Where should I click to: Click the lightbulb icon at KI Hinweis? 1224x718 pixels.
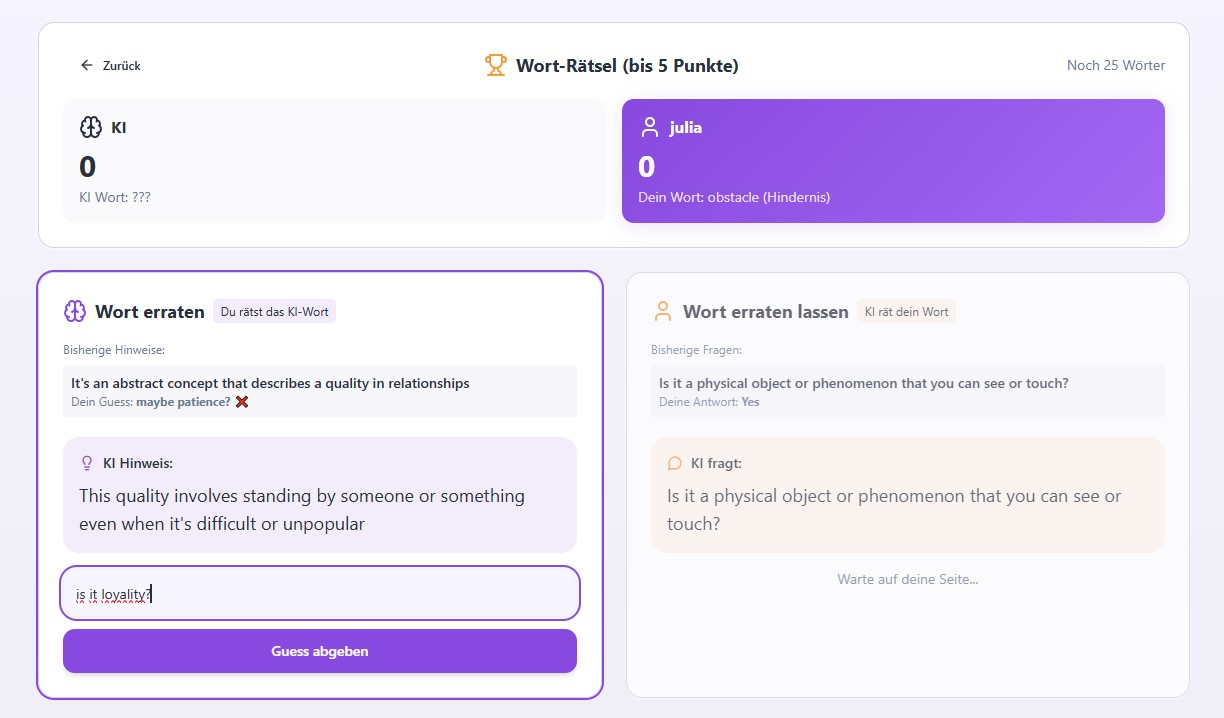87,463
